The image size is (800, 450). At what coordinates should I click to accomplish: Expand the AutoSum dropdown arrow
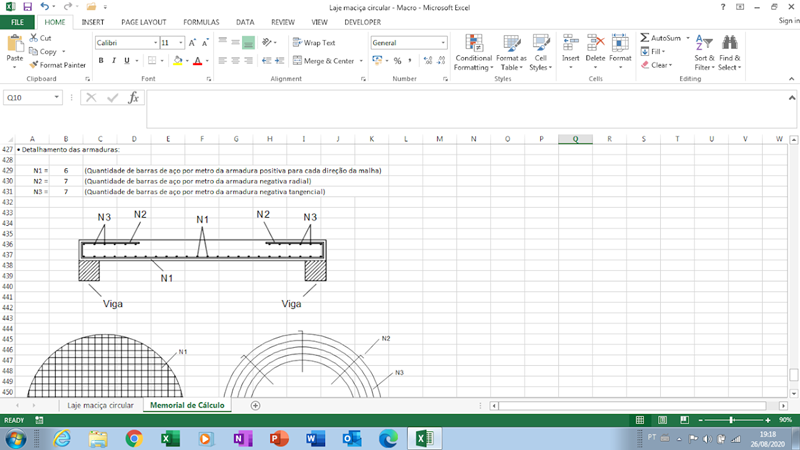pos(688,38)
